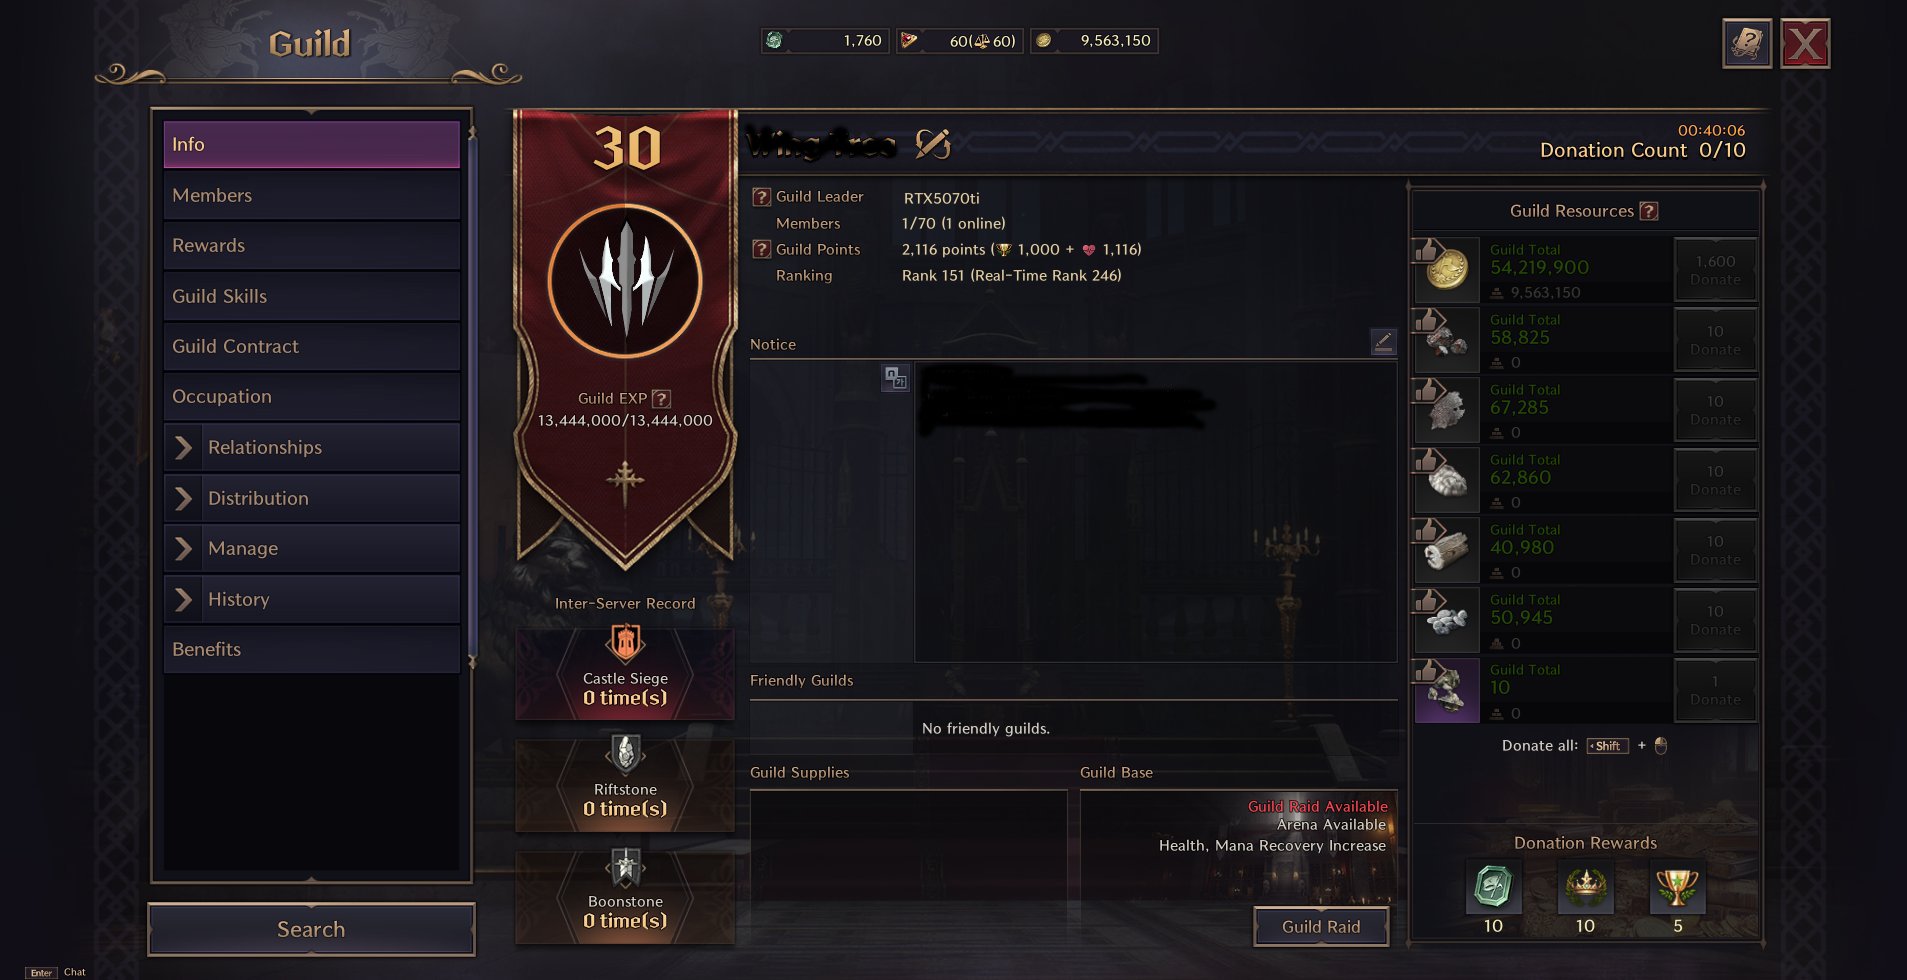Click the sidebar menu scrollbar
Screen dimensions: 1907x980
click(x=472, y=400)
